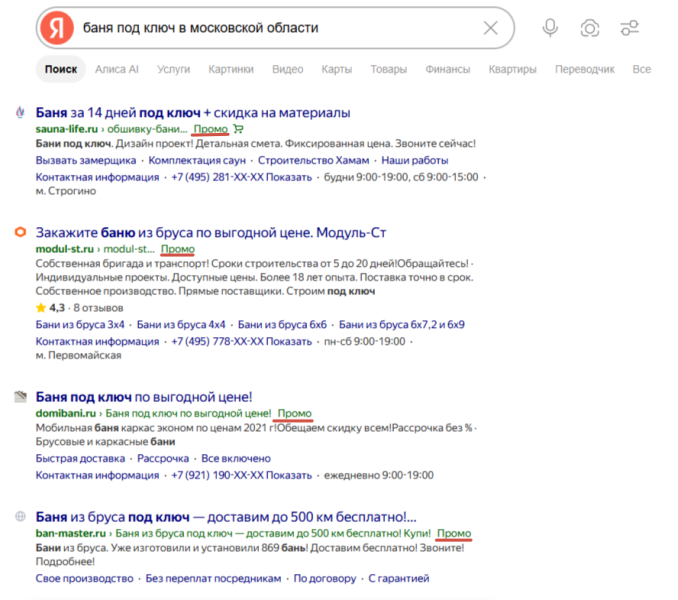Viewport: 678px width, 600px height.
Task: Focus the search input field
Action: click(277, 28)
